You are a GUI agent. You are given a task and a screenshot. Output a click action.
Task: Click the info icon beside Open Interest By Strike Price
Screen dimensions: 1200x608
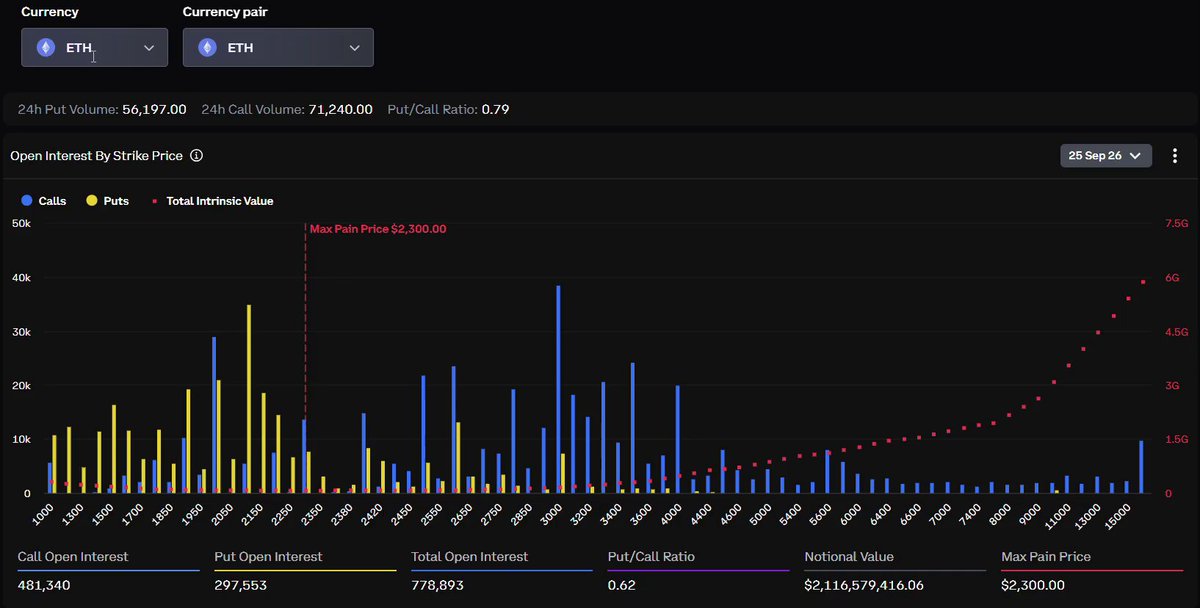click(x=197, y=156)
